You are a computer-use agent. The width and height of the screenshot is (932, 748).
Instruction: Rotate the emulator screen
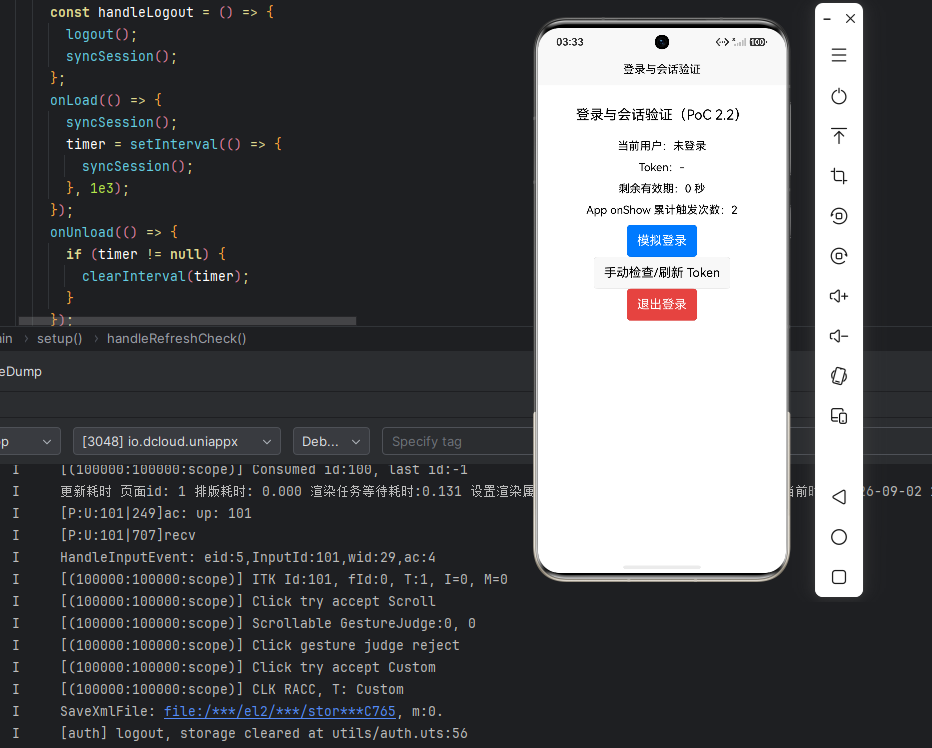coord(839,376)
